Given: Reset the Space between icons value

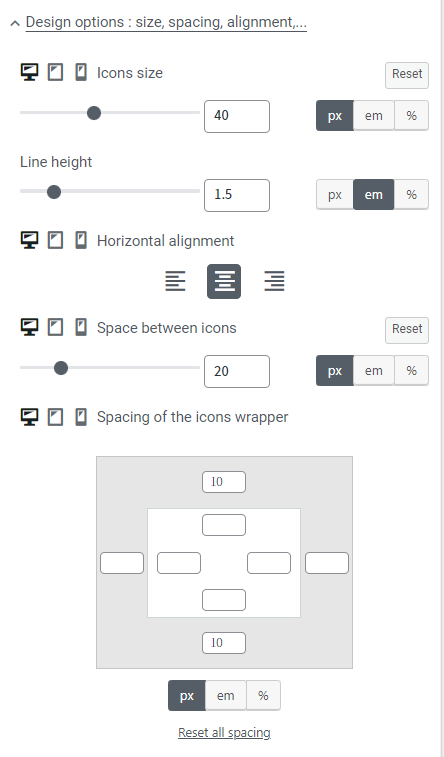Looking at the screenshot, I should [407, 330].
